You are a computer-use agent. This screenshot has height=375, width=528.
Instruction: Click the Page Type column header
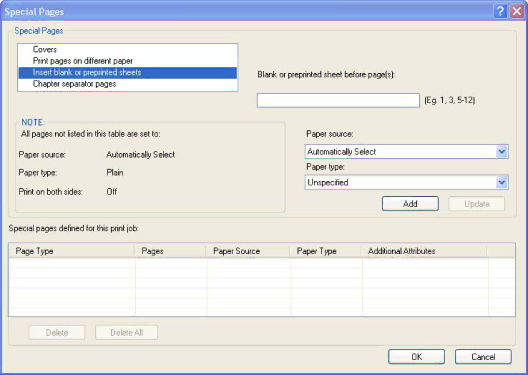pos(72,251)
